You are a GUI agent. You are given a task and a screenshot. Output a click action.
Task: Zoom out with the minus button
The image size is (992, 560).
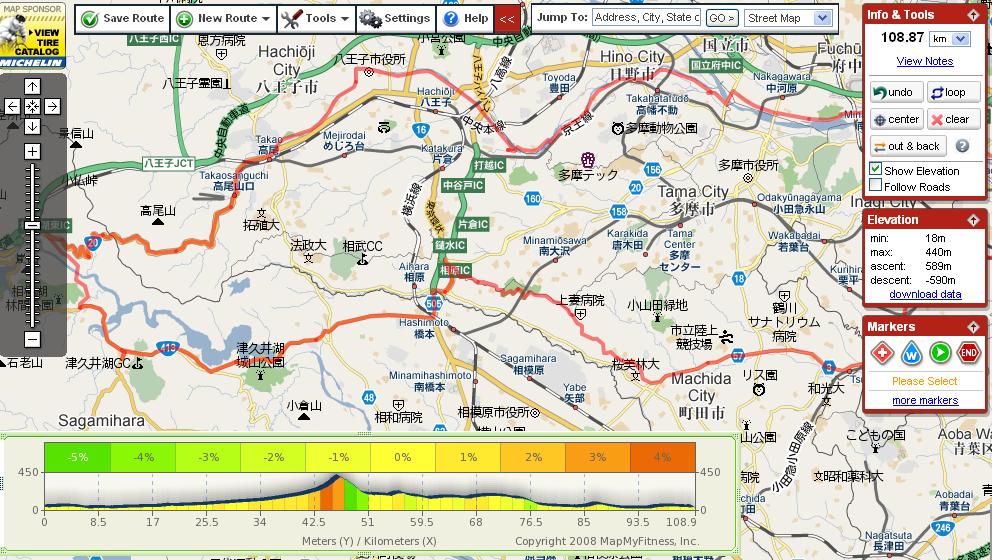coord(32,340)
